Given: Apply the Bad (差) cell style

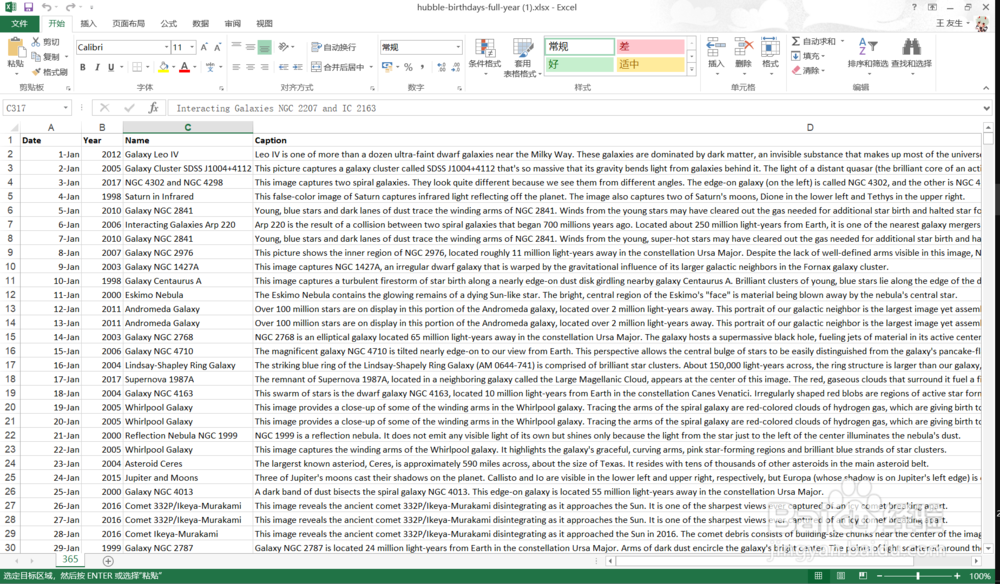Looking at the screenshot, I should pos(650,47).
